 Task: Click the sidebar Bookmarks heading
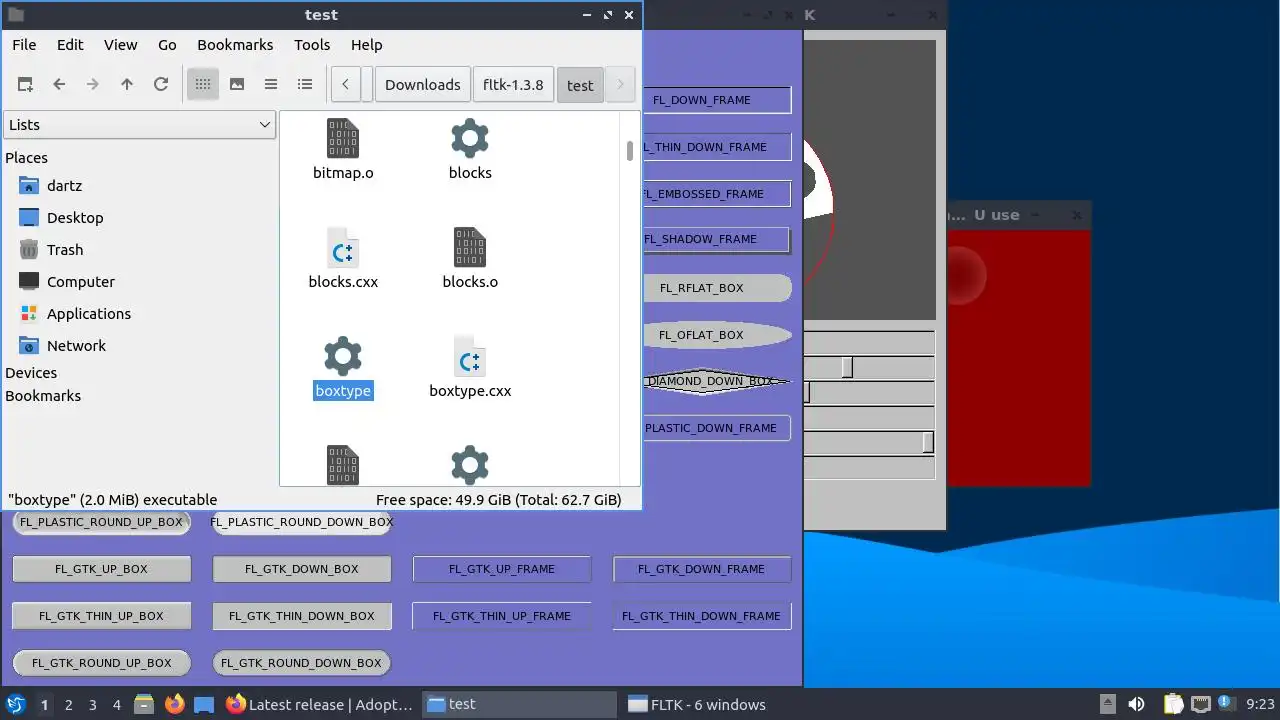(x=43, y=396)
